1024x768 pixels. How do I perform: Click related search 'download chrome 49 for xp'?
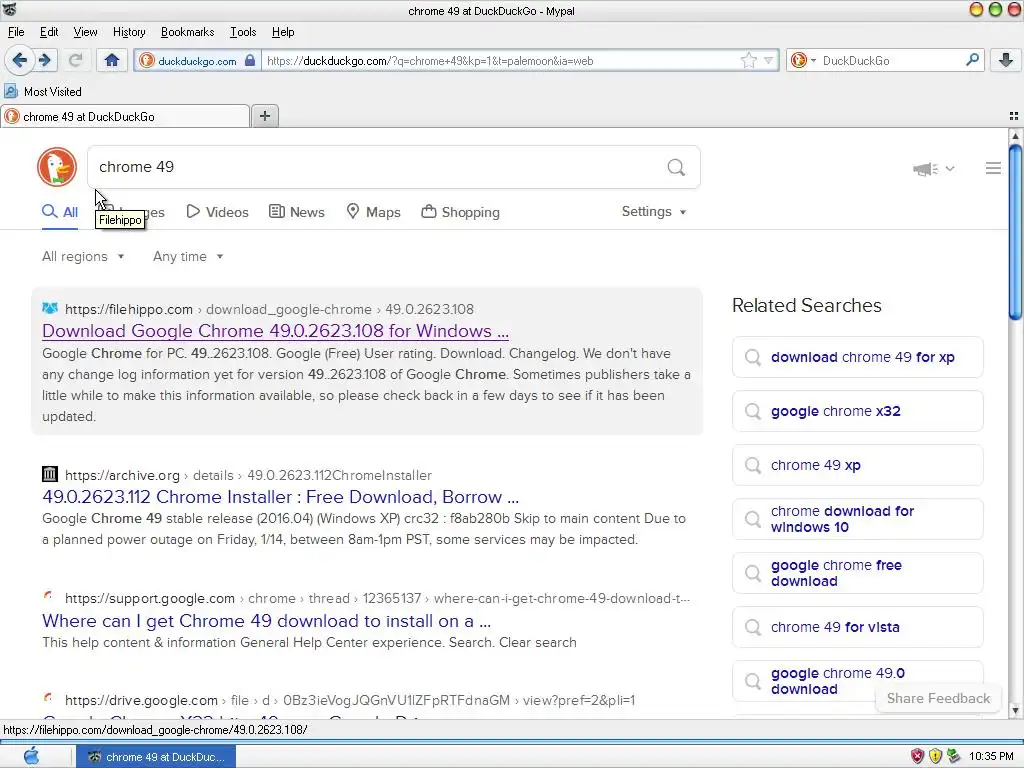pyautogui.click(x=857, y=357)
